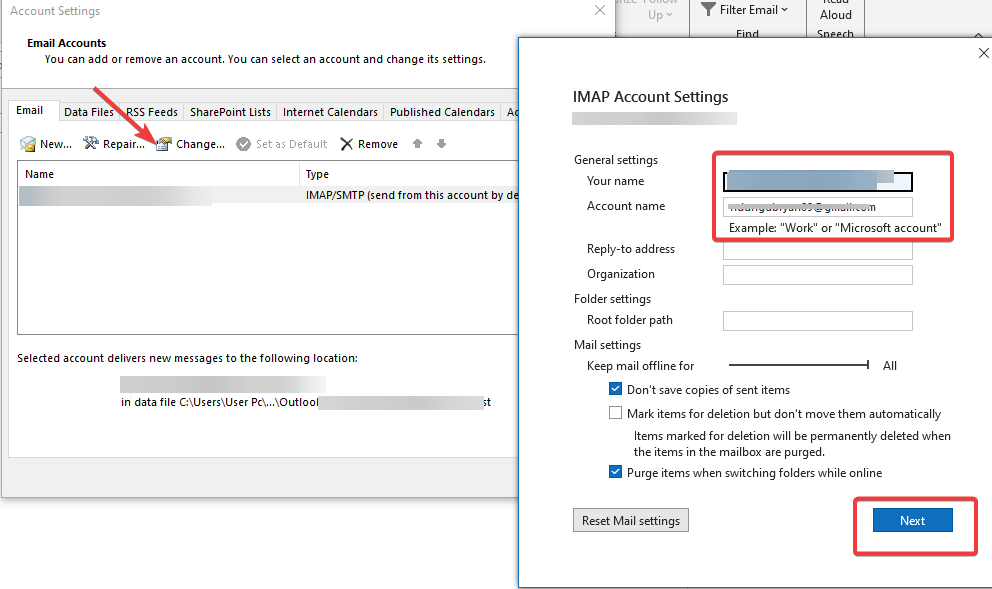Click the Next button
The width and height of the screenshot is (992, 589).
click(911, 520)
